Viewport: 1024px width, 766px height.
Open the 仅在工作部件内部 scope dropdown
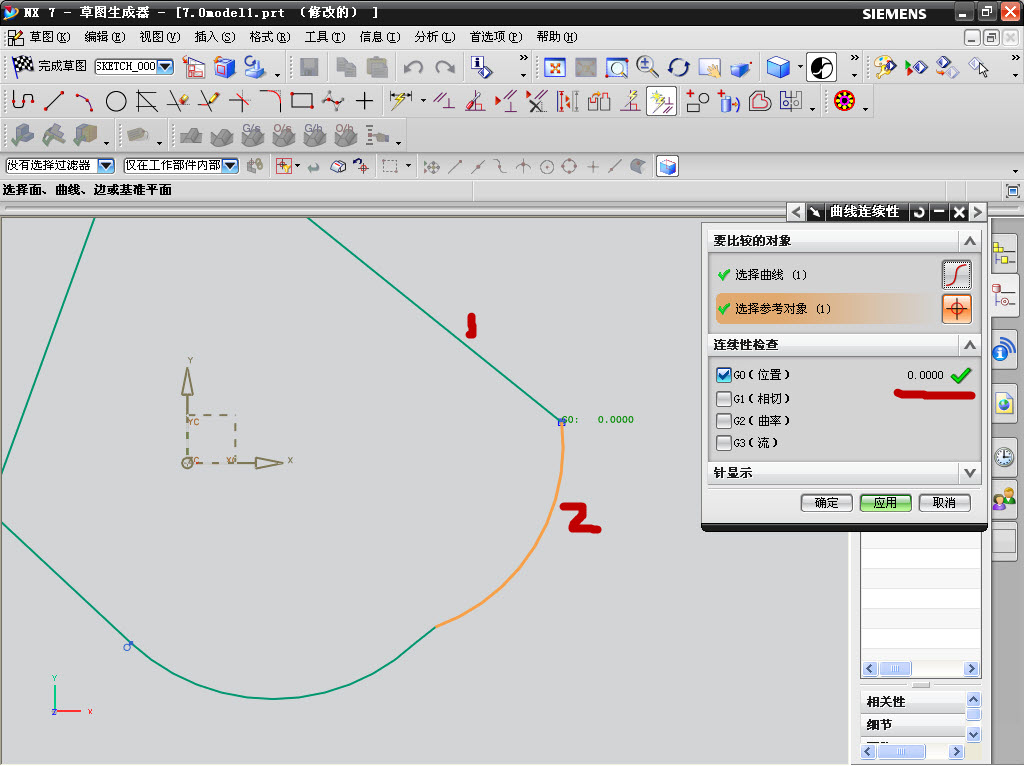(230, 166)
